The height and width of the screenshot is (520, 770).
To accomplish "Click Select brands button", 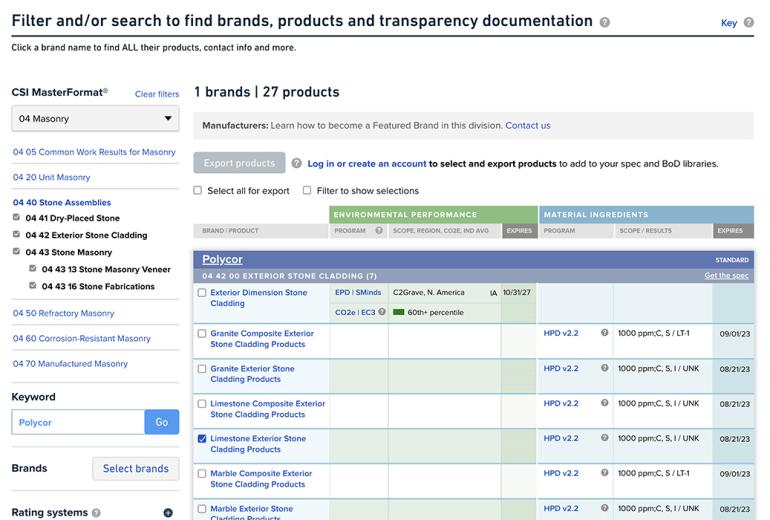I will tap(136, 468).
